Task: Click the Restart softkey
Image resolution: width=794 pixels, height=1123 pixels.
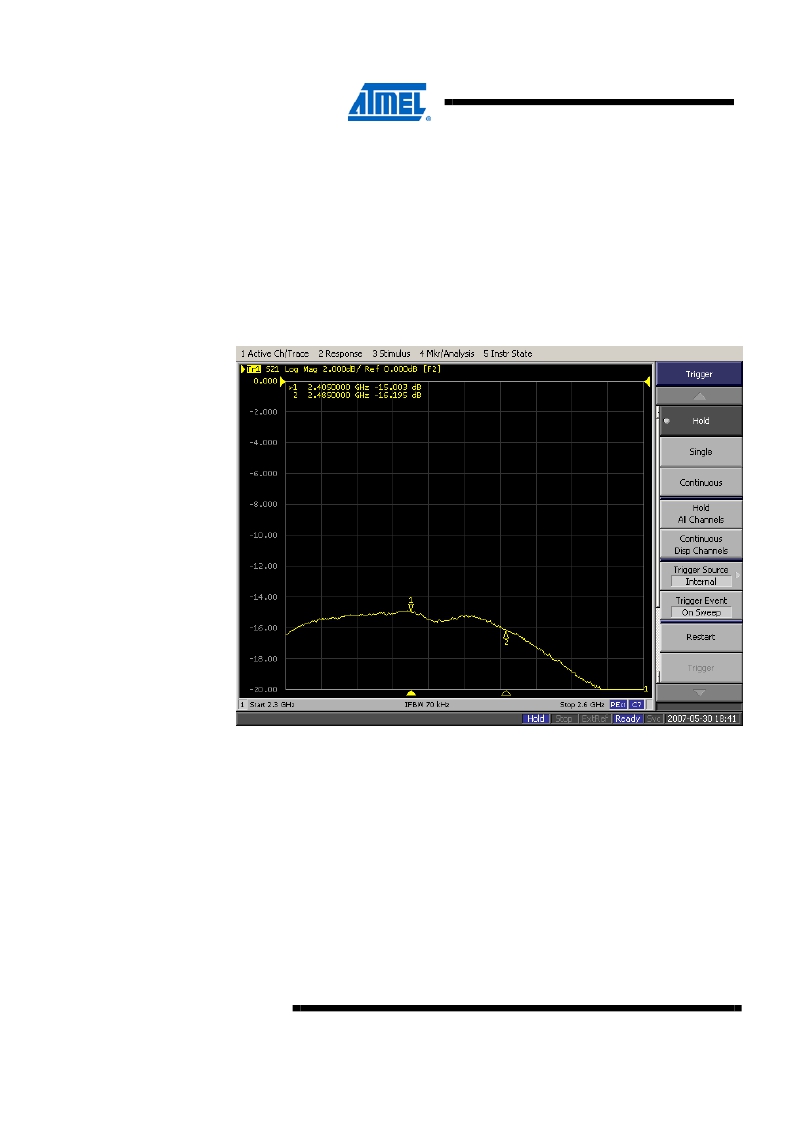Action: pos(700,637)
